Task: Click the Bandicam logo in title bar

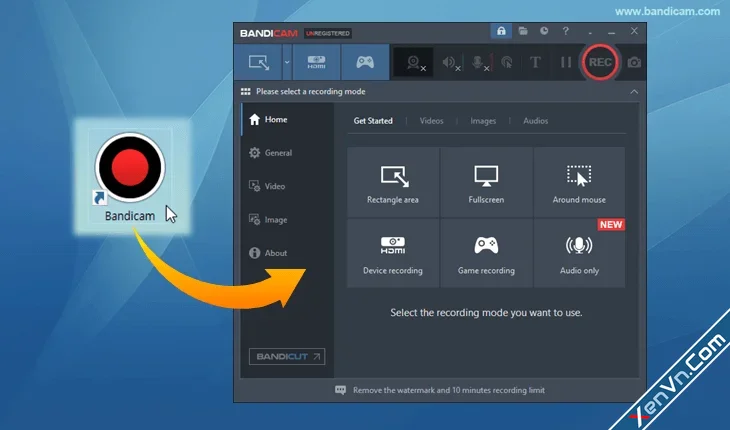Action: (269, 34)
